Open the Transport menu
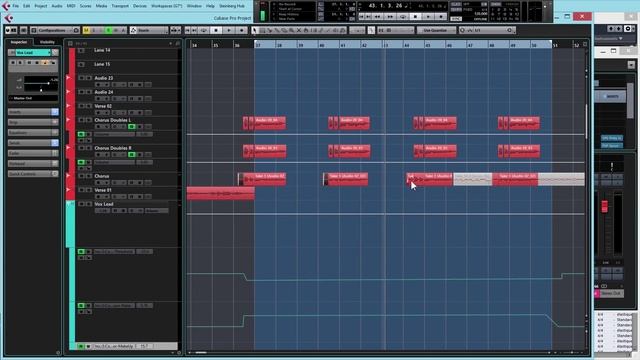640x360 pixels. [120, 6]
